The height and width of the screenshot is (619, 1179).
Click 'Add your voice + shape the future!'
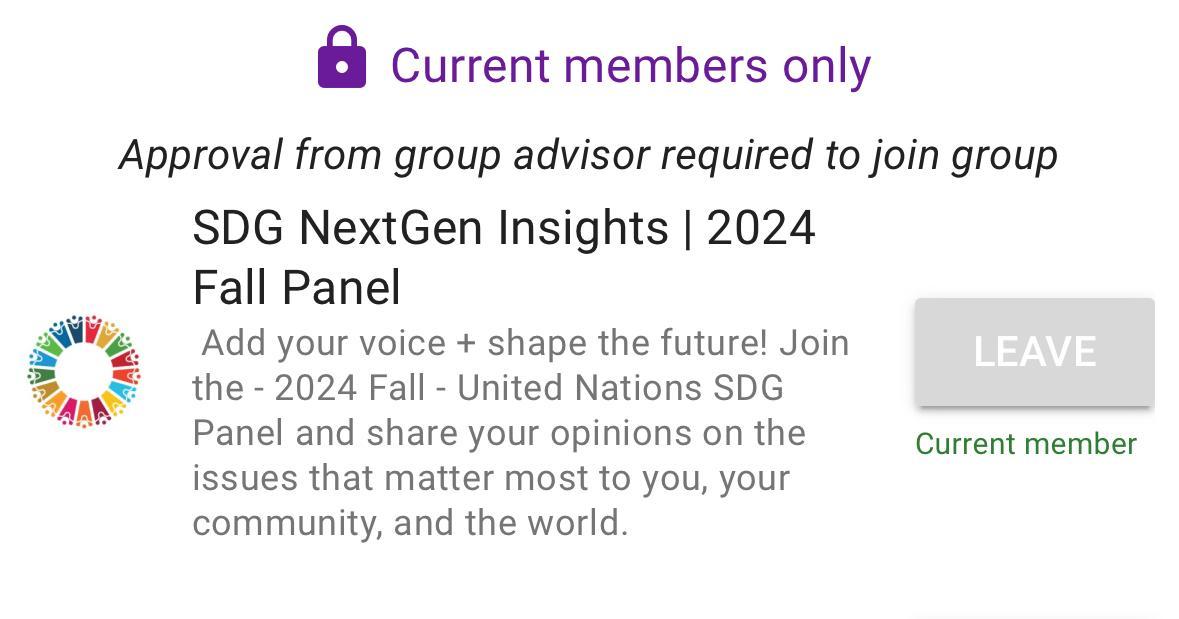pyautogui.click(x=485, y=343)
